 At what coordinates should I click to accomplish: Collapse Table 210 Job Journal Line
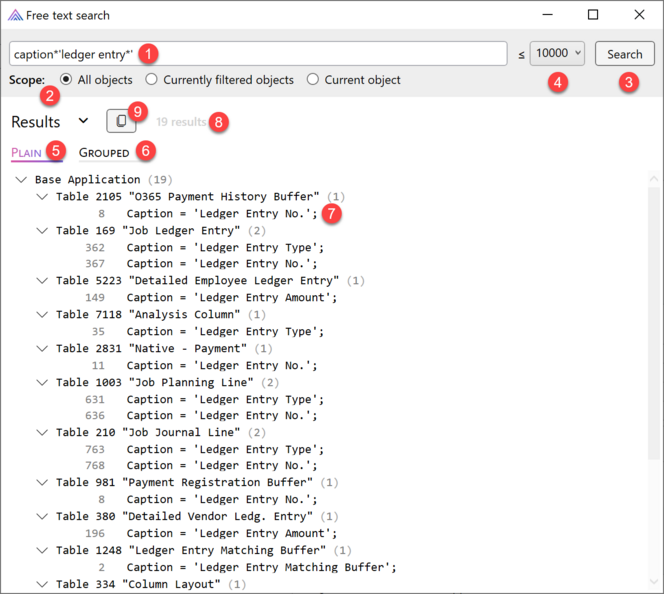coord(42,432)
